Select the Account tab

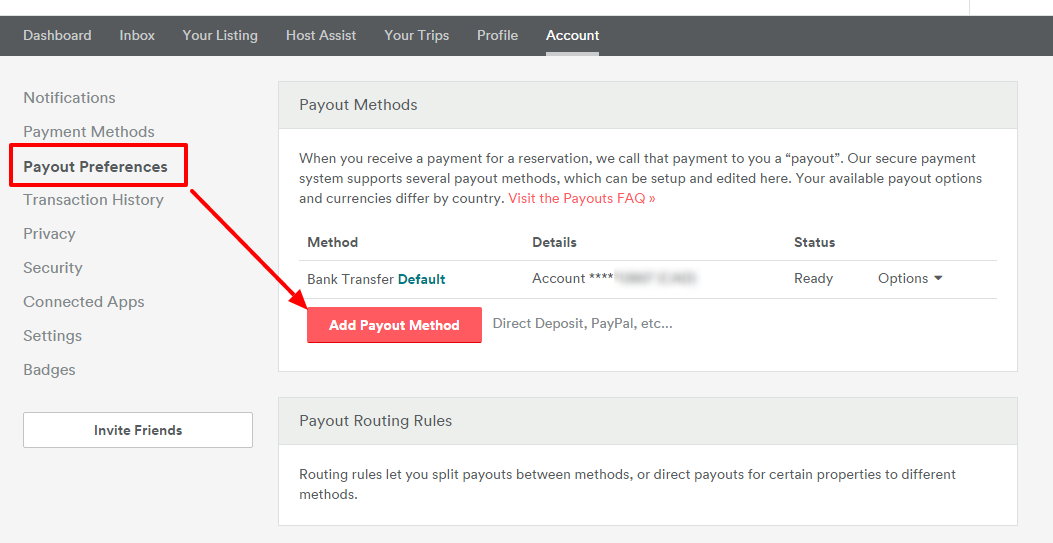572,35
